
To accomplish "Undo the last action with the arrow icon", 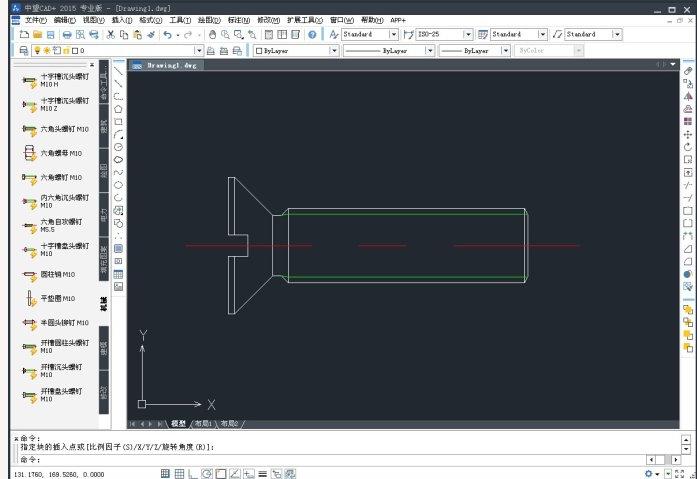I will (x=167, y=34).
